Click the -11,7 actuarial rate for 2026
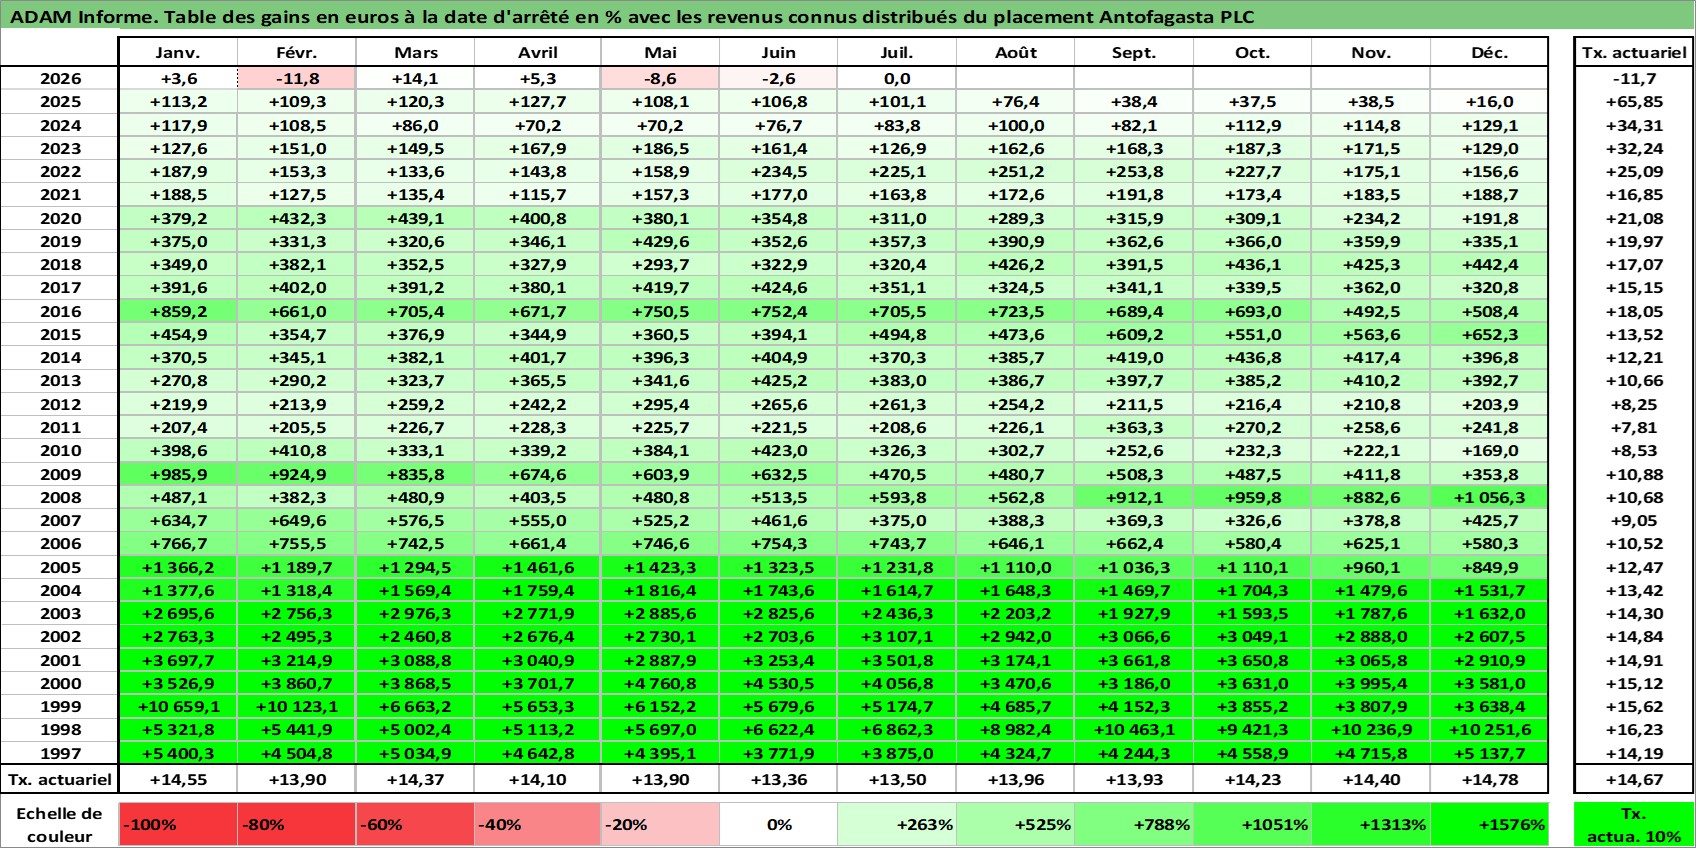This screenshot has width=1696, height=848. [x=1634, y=79]
